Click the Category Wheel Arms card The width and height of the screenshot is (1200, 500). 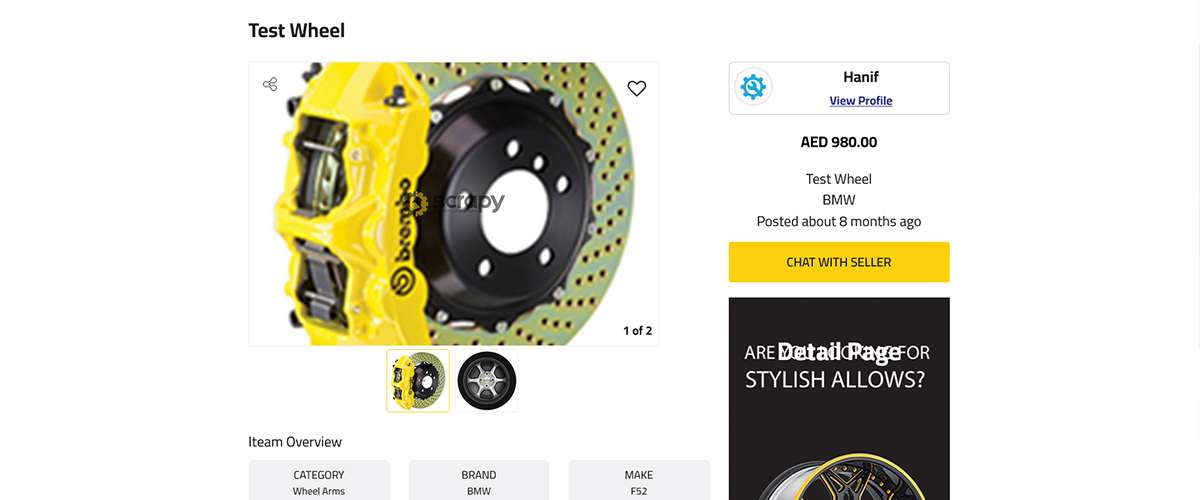point(319,481)
